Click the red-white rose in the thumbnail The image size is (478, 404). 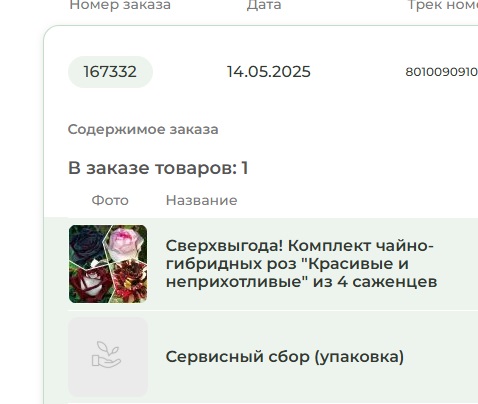(89, 283)
